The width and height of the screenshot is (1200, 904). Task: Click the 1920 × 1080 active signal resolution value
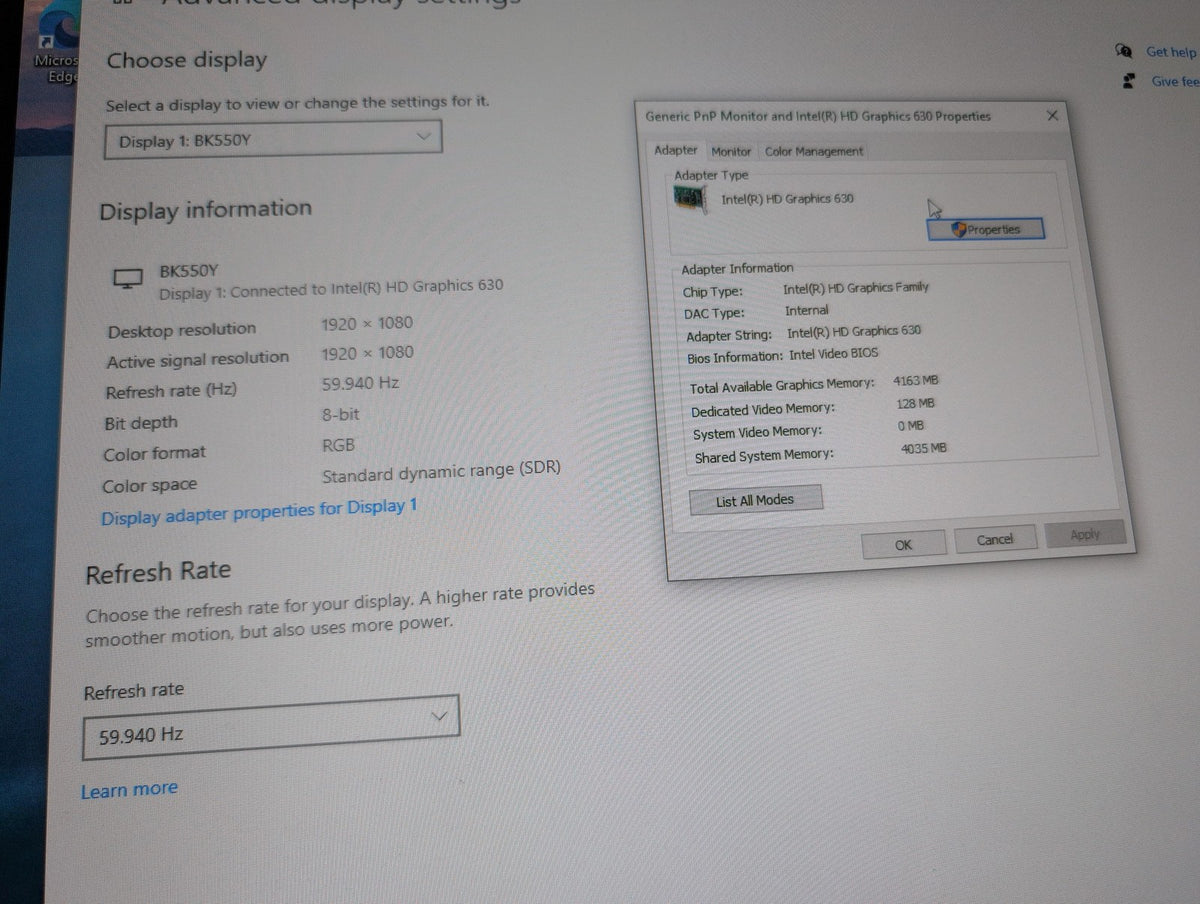coord(367,353)
